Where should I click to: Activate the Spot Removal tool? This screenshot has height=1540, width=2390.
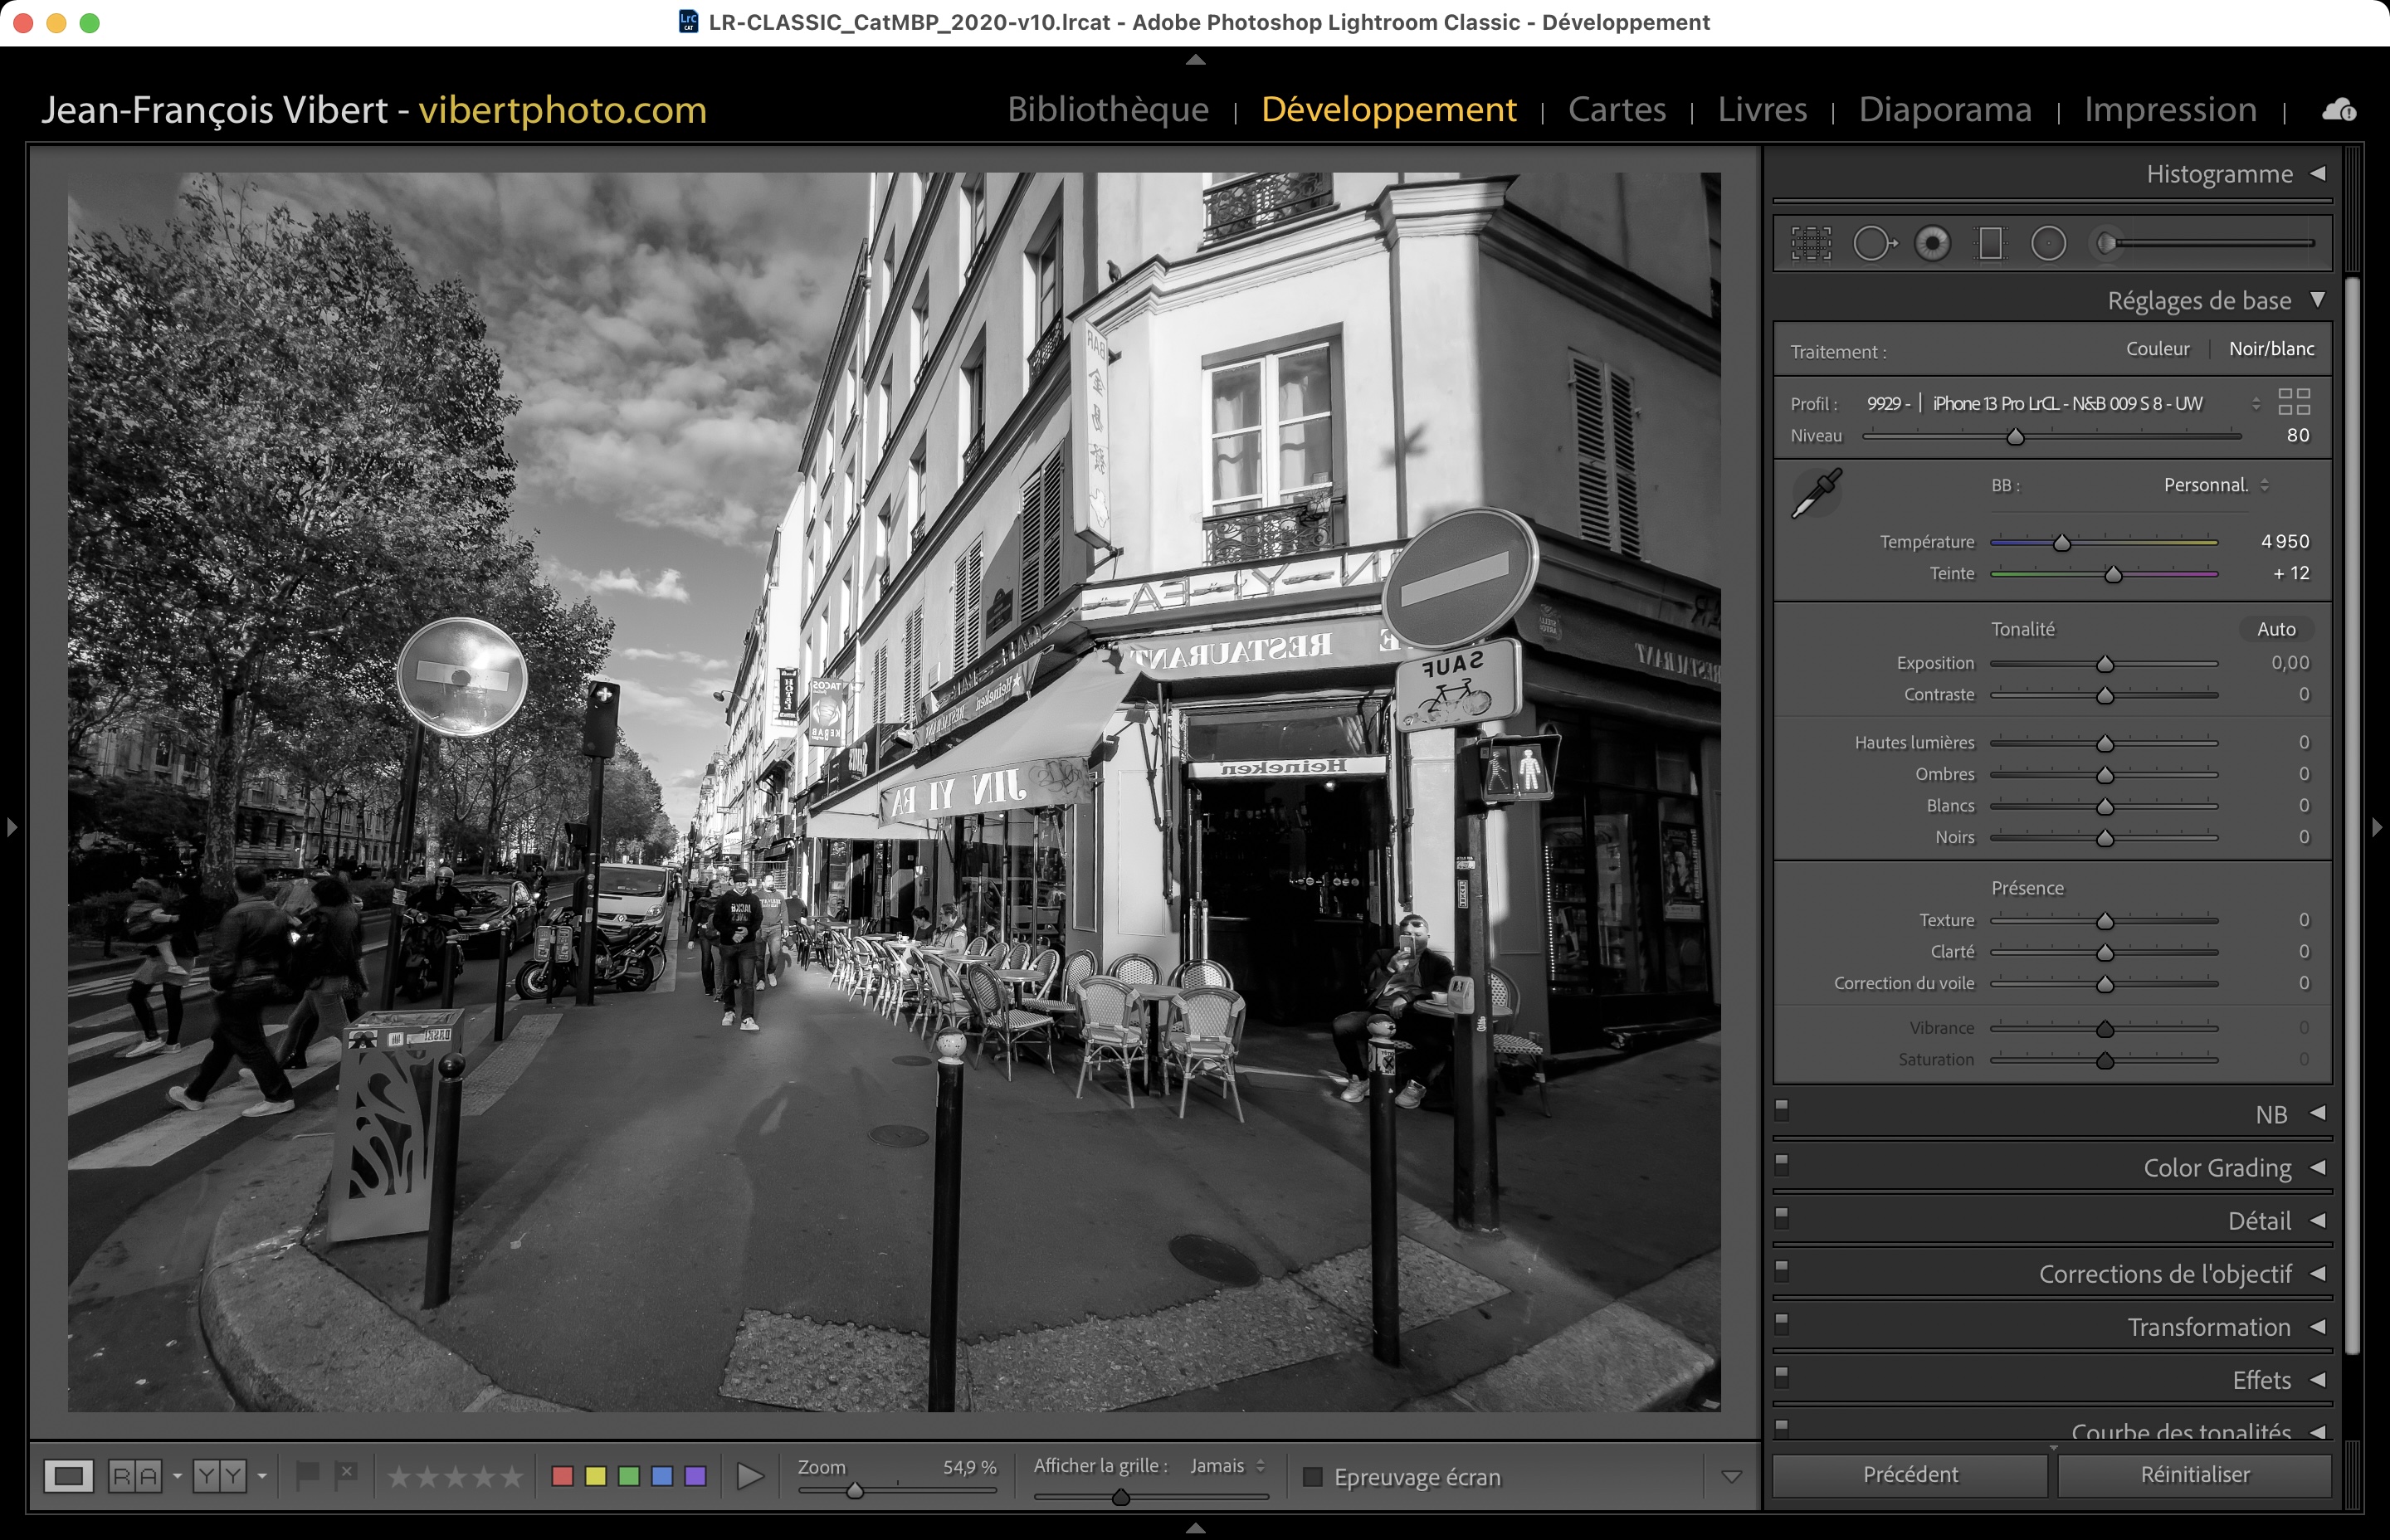pyautogui.click(x=1873, y=243)
